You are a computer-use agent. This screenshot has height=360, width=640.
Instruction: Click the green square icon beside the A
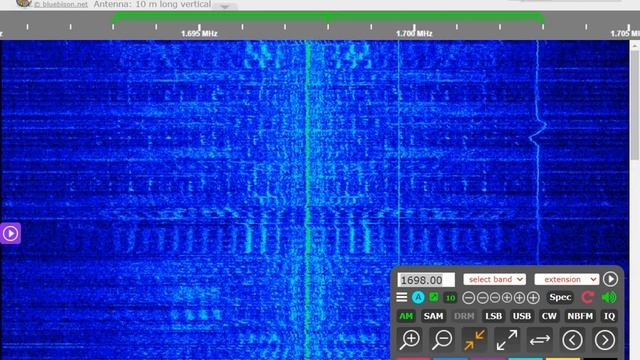pyautogui.click(x=434, y=297)
